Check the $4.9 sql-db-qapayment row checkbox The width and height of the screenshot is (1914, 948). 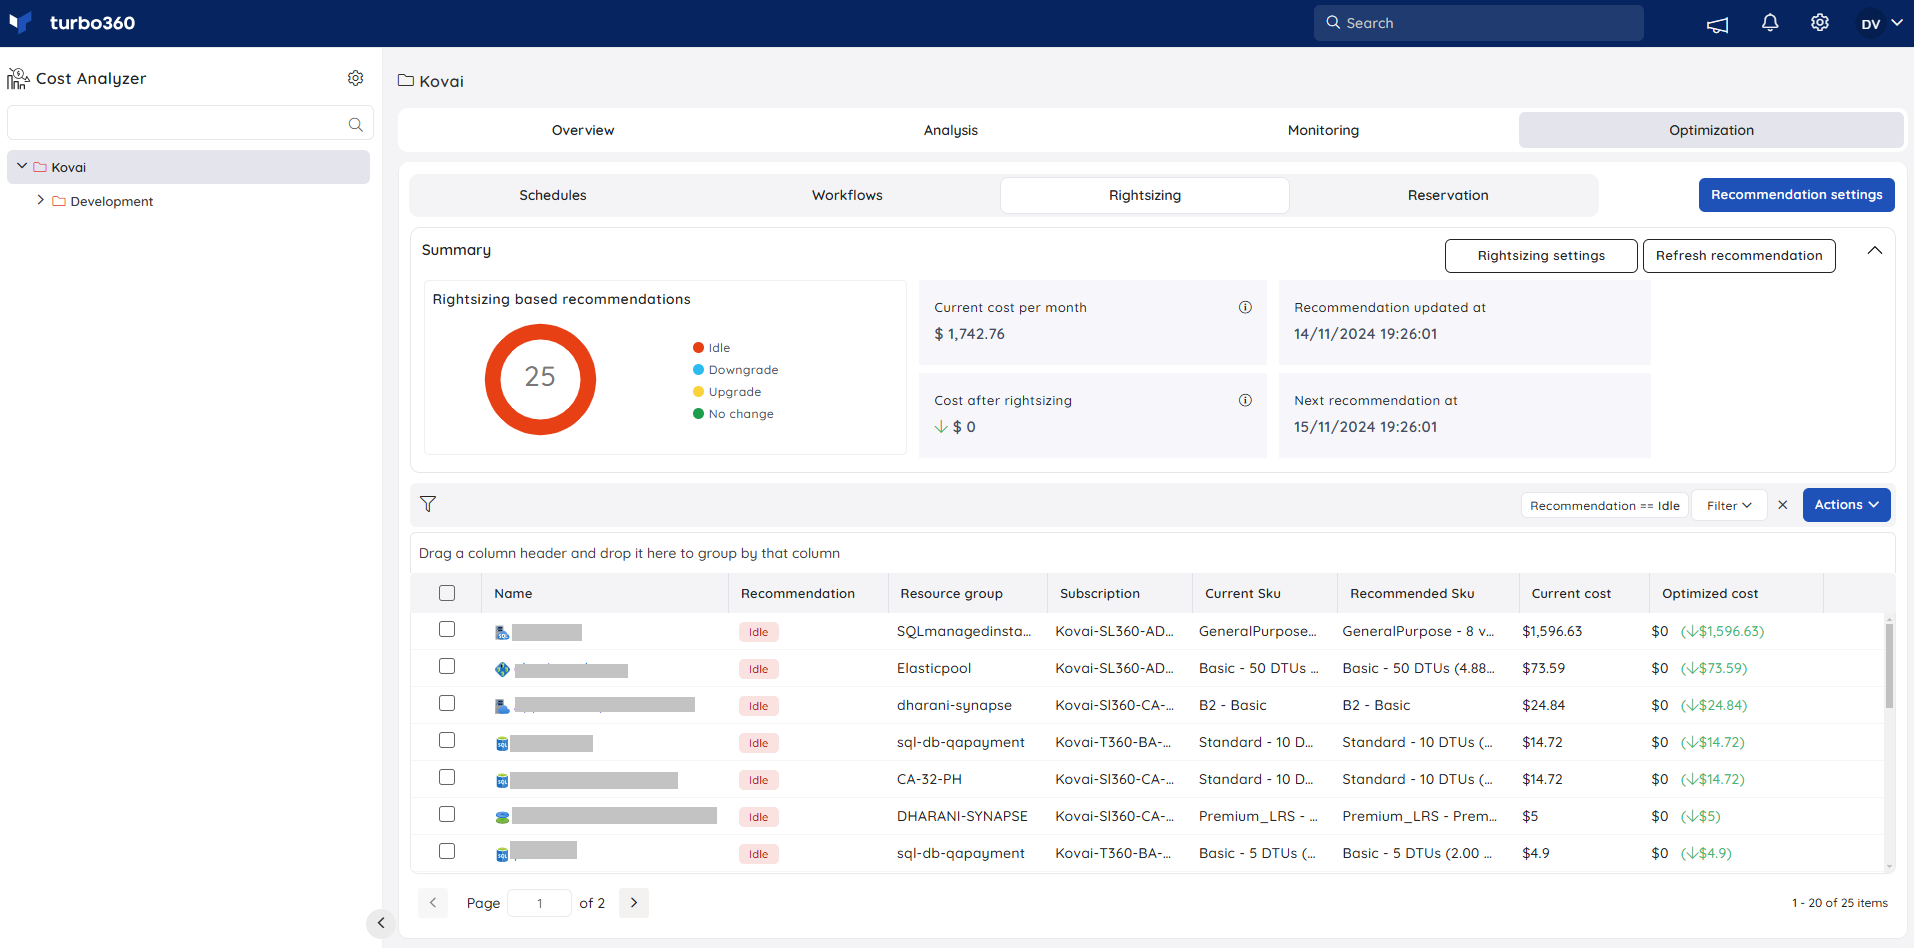[x=447, y=851]
